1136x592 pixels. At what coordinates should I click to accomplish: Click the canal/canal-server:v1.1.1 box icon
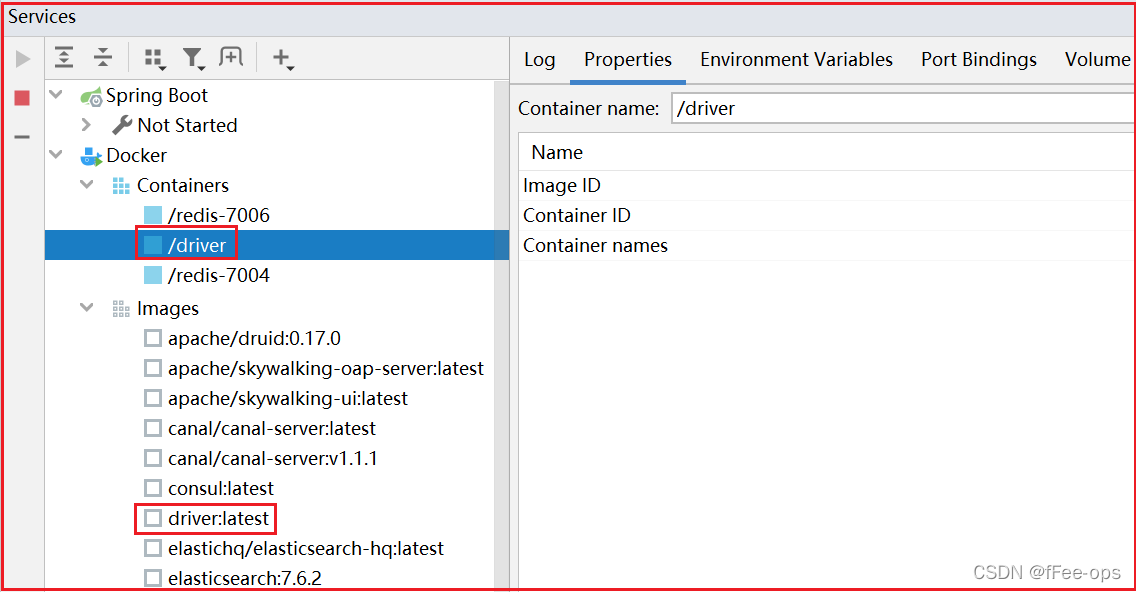pos(153,459)
